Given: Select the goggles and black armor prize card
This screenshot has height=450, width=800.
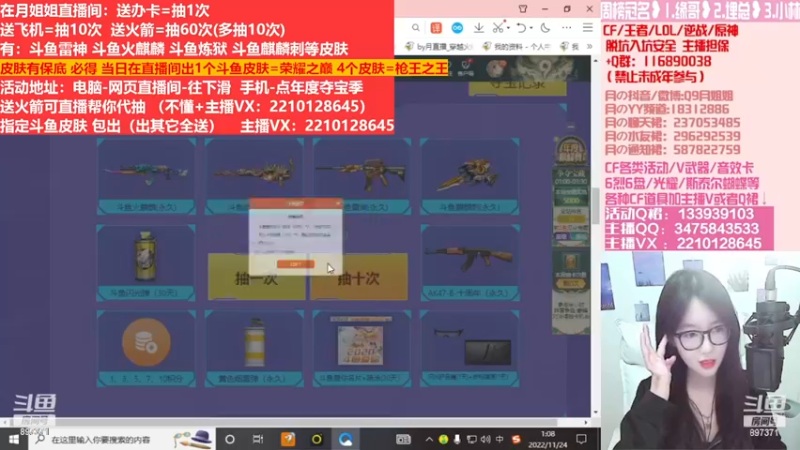Looking at the screenshot, I should [x=470, y=348].
